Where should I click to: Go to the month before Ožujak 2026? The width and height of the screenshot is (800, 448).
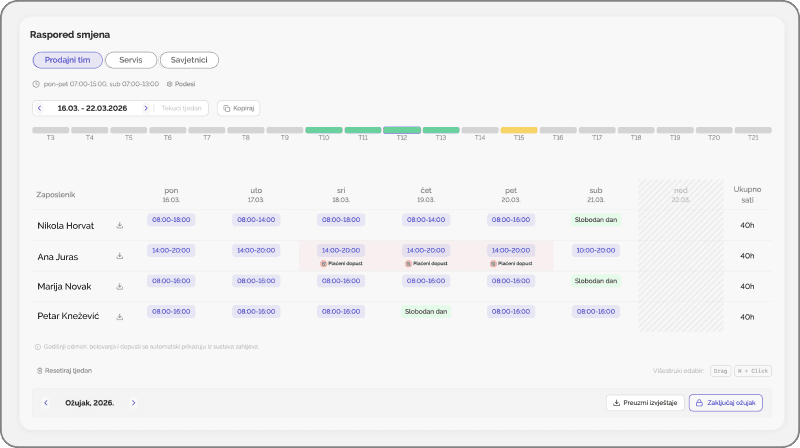[x=45, y=403]
